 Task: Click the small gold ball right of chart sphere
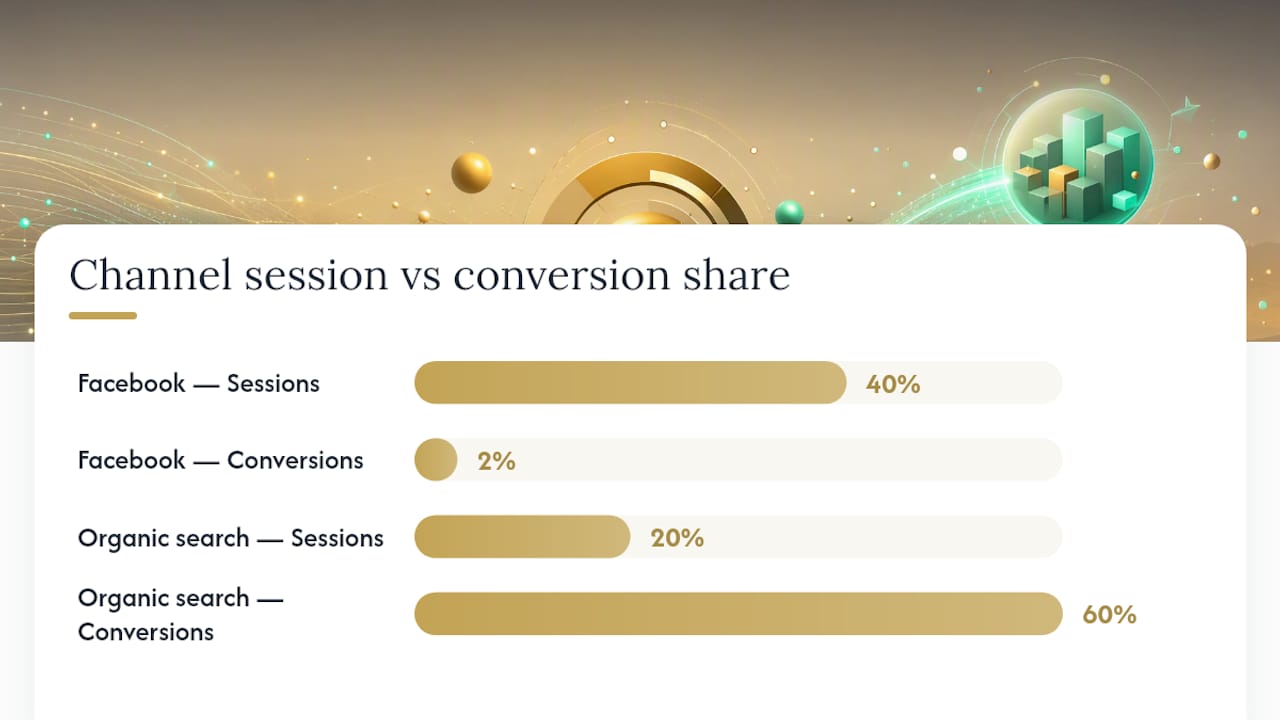click(x=1211, y=161)
